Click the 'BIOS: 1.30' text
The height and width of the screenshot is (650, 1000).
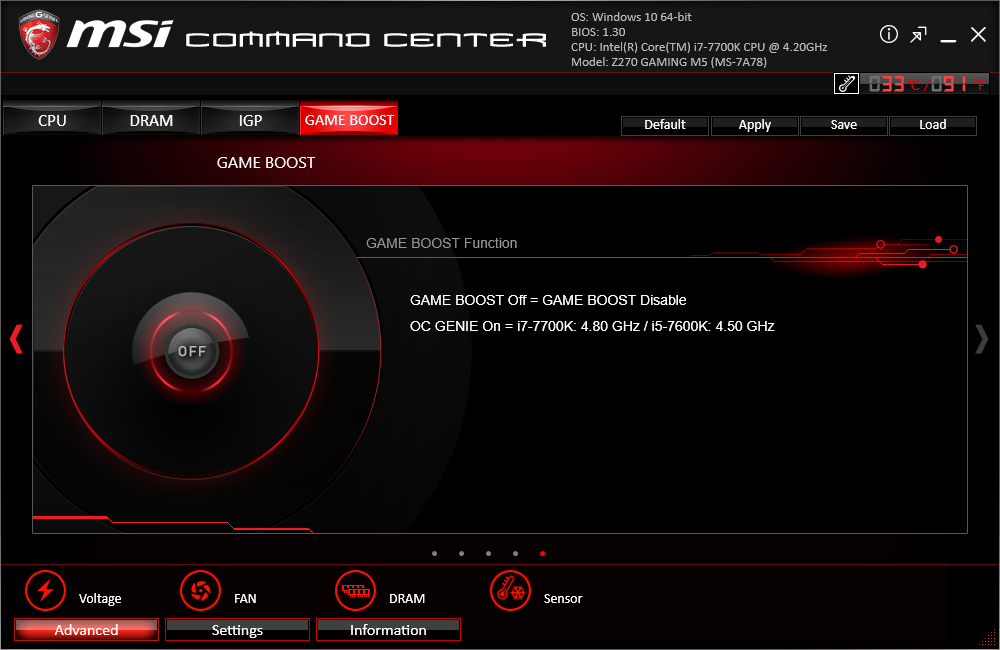[x=598, y=32]
